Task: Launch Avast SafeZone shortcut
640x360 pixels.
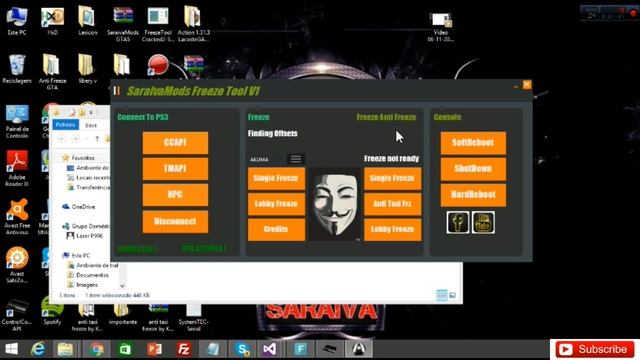Action: point(17,264)
